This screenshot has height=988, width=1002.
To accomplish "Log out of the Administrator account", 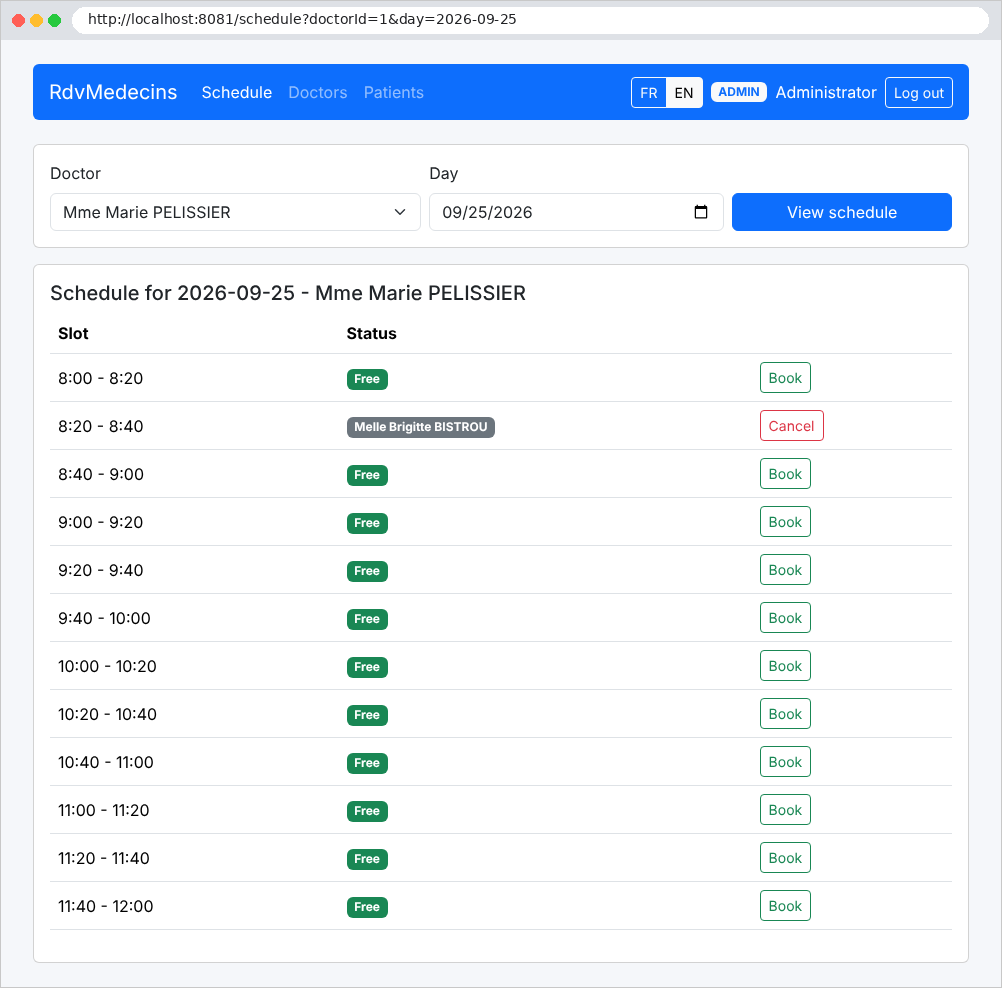I will pyautogui.click(x=918, y=93).
